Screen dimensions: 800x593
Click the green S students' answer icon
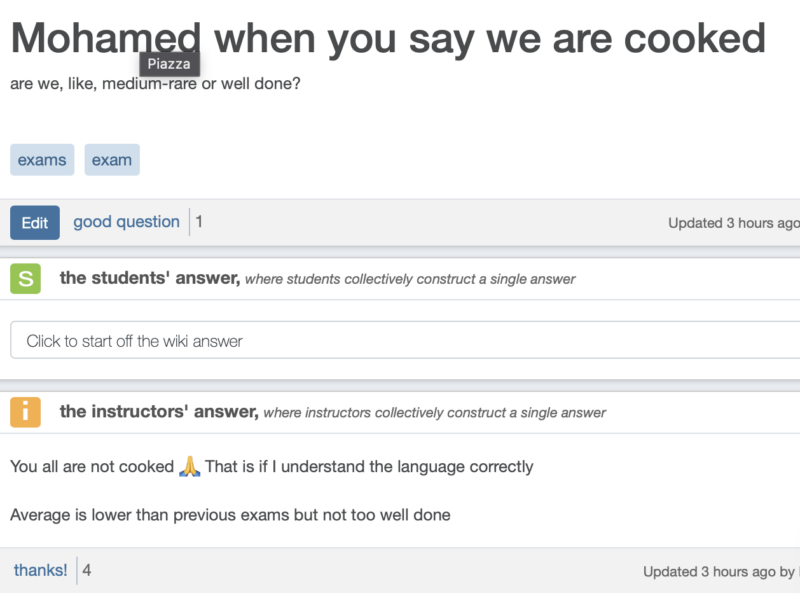24,278
